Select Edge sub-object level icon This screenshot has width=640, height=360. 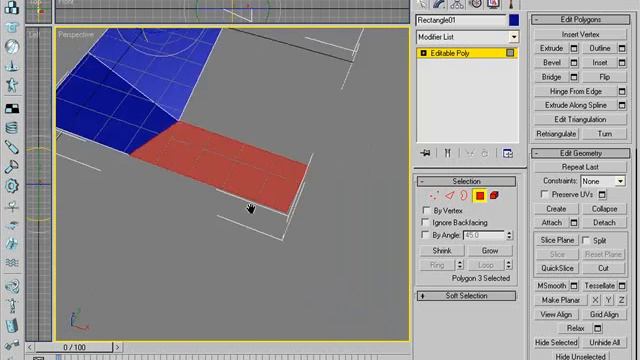(449, 196)
